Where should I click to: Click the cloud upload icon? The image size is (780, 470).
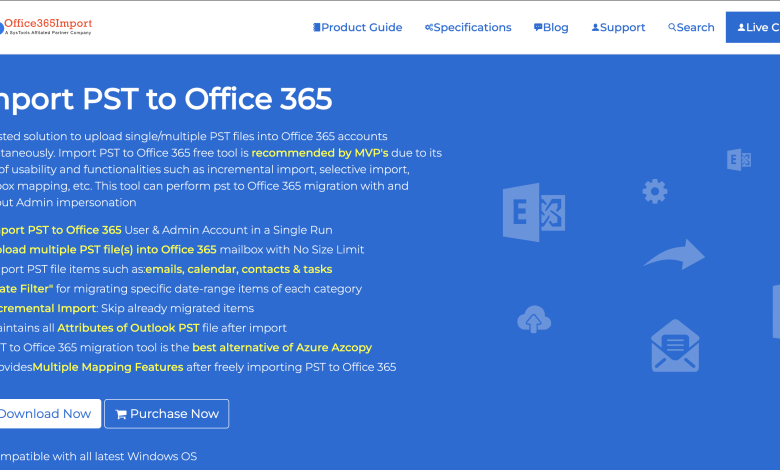(534, 319)
